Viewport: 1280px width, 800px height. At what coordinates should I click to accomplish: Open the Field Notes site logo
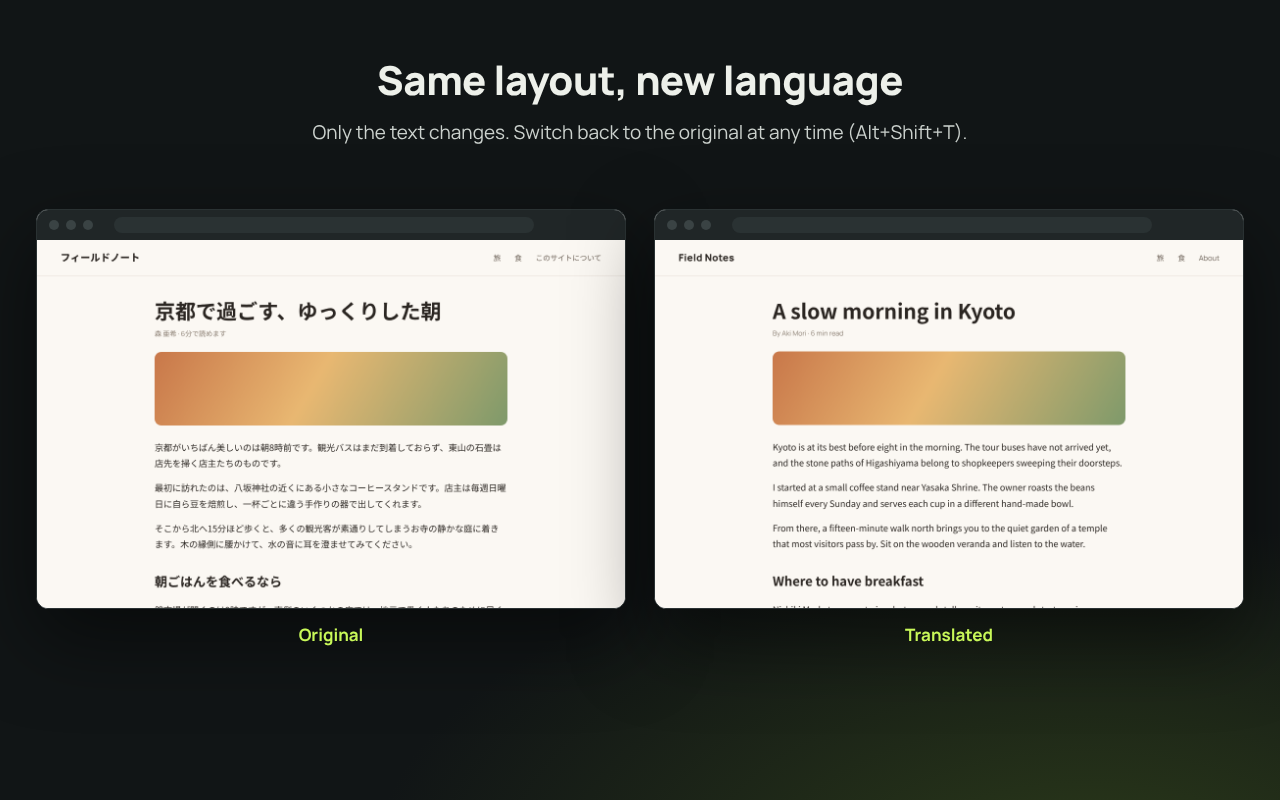(x=706, y=258)
